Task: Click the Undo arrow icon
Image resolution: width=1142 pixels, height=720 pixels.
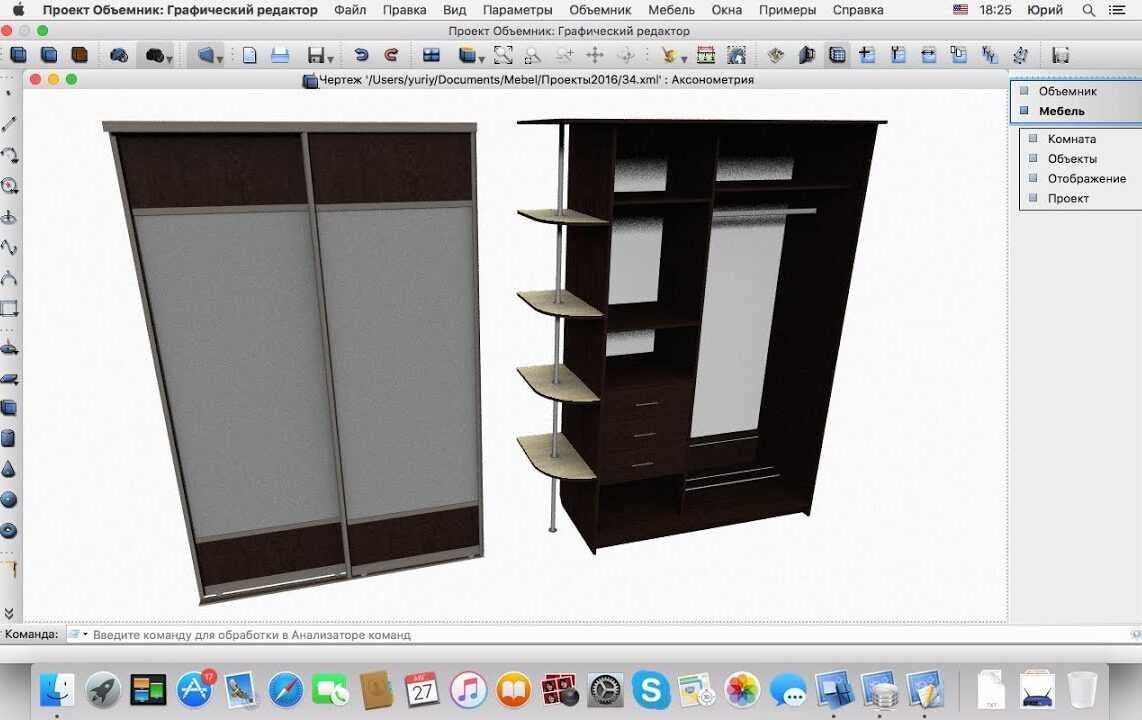Action: [361, 55]
